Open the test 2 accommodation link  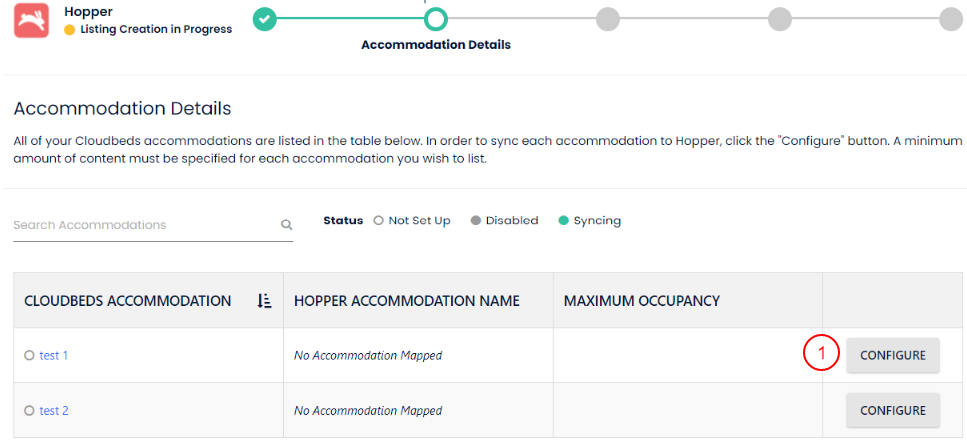click(x=54, y=410)
